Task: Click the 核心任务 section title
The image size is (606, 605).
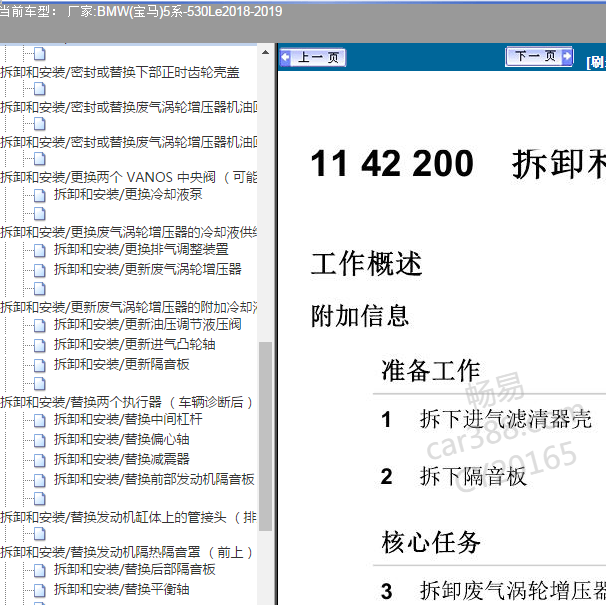Action: [431, 542]
